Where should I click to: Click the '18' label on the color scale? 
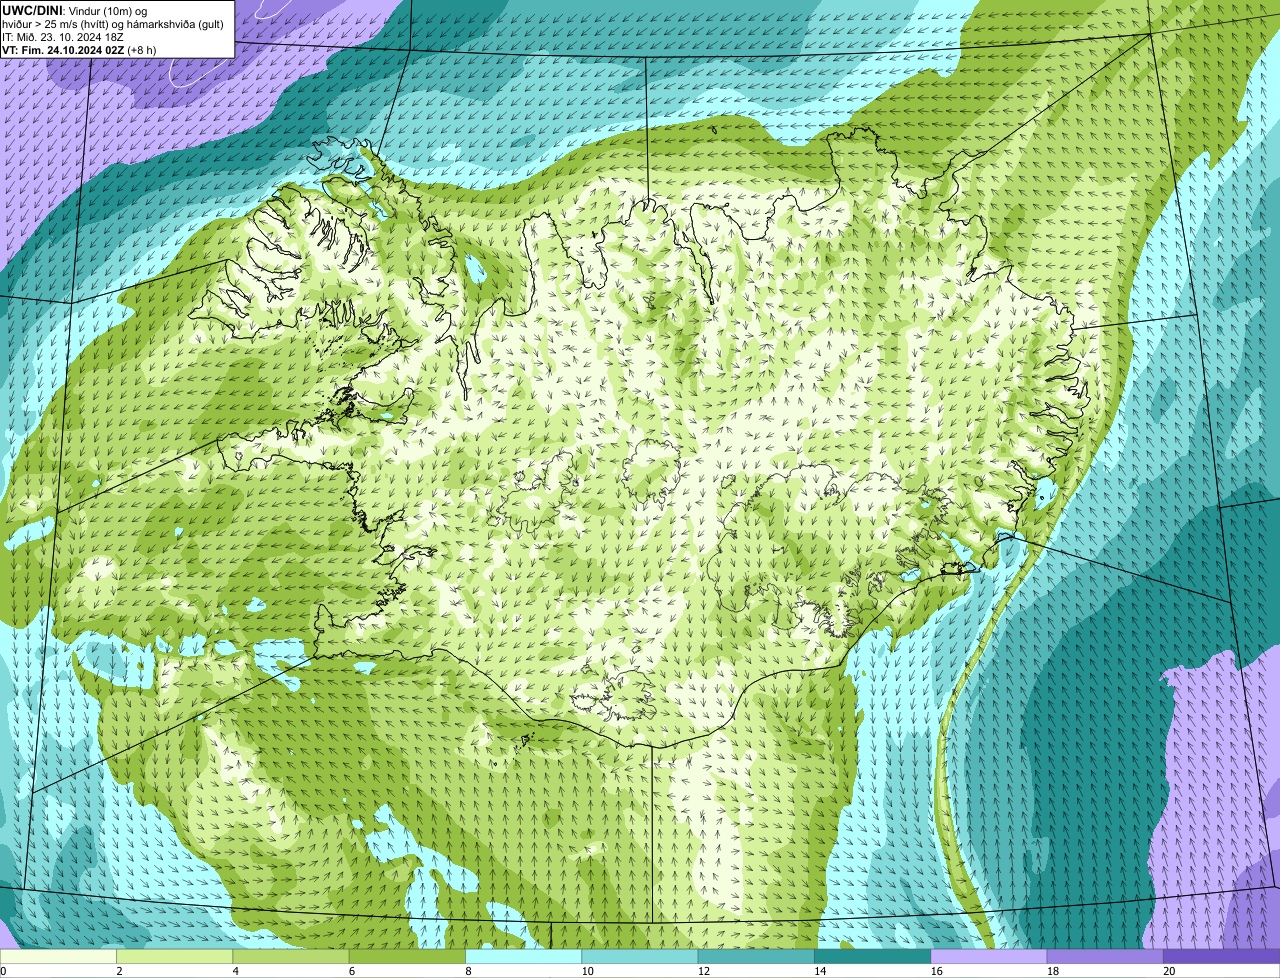click(x=1052, y=971)
